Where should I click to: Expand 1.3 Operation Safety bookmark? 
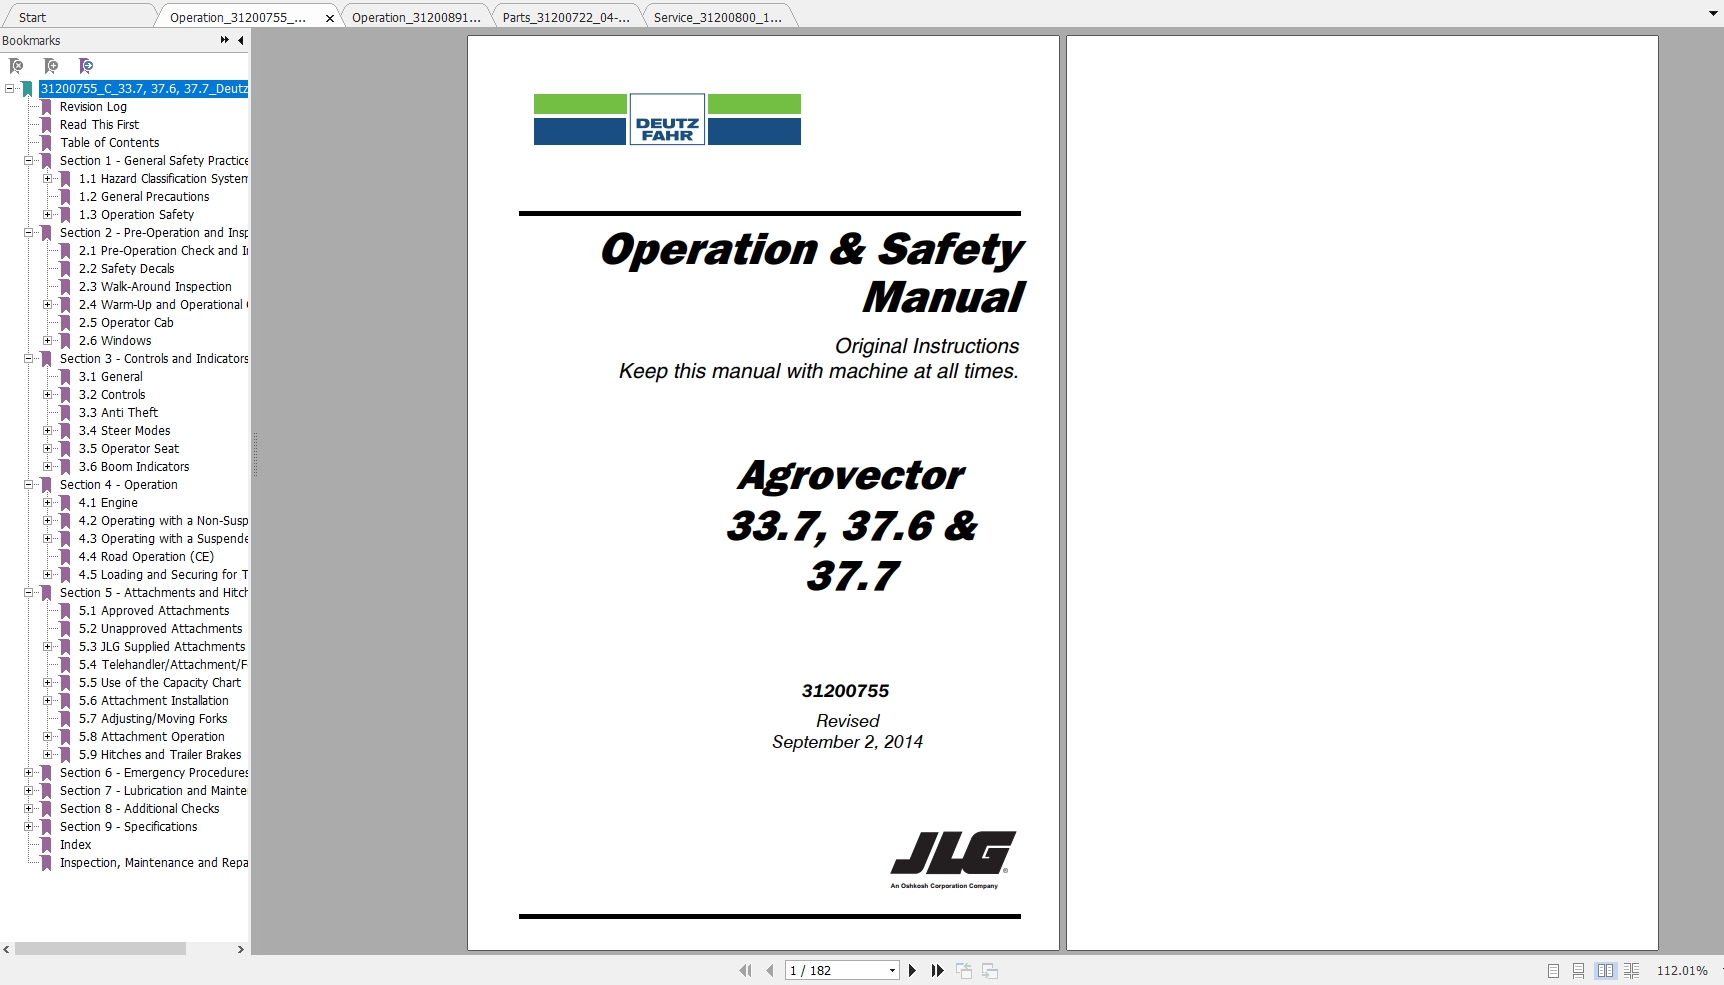[47, 214]
